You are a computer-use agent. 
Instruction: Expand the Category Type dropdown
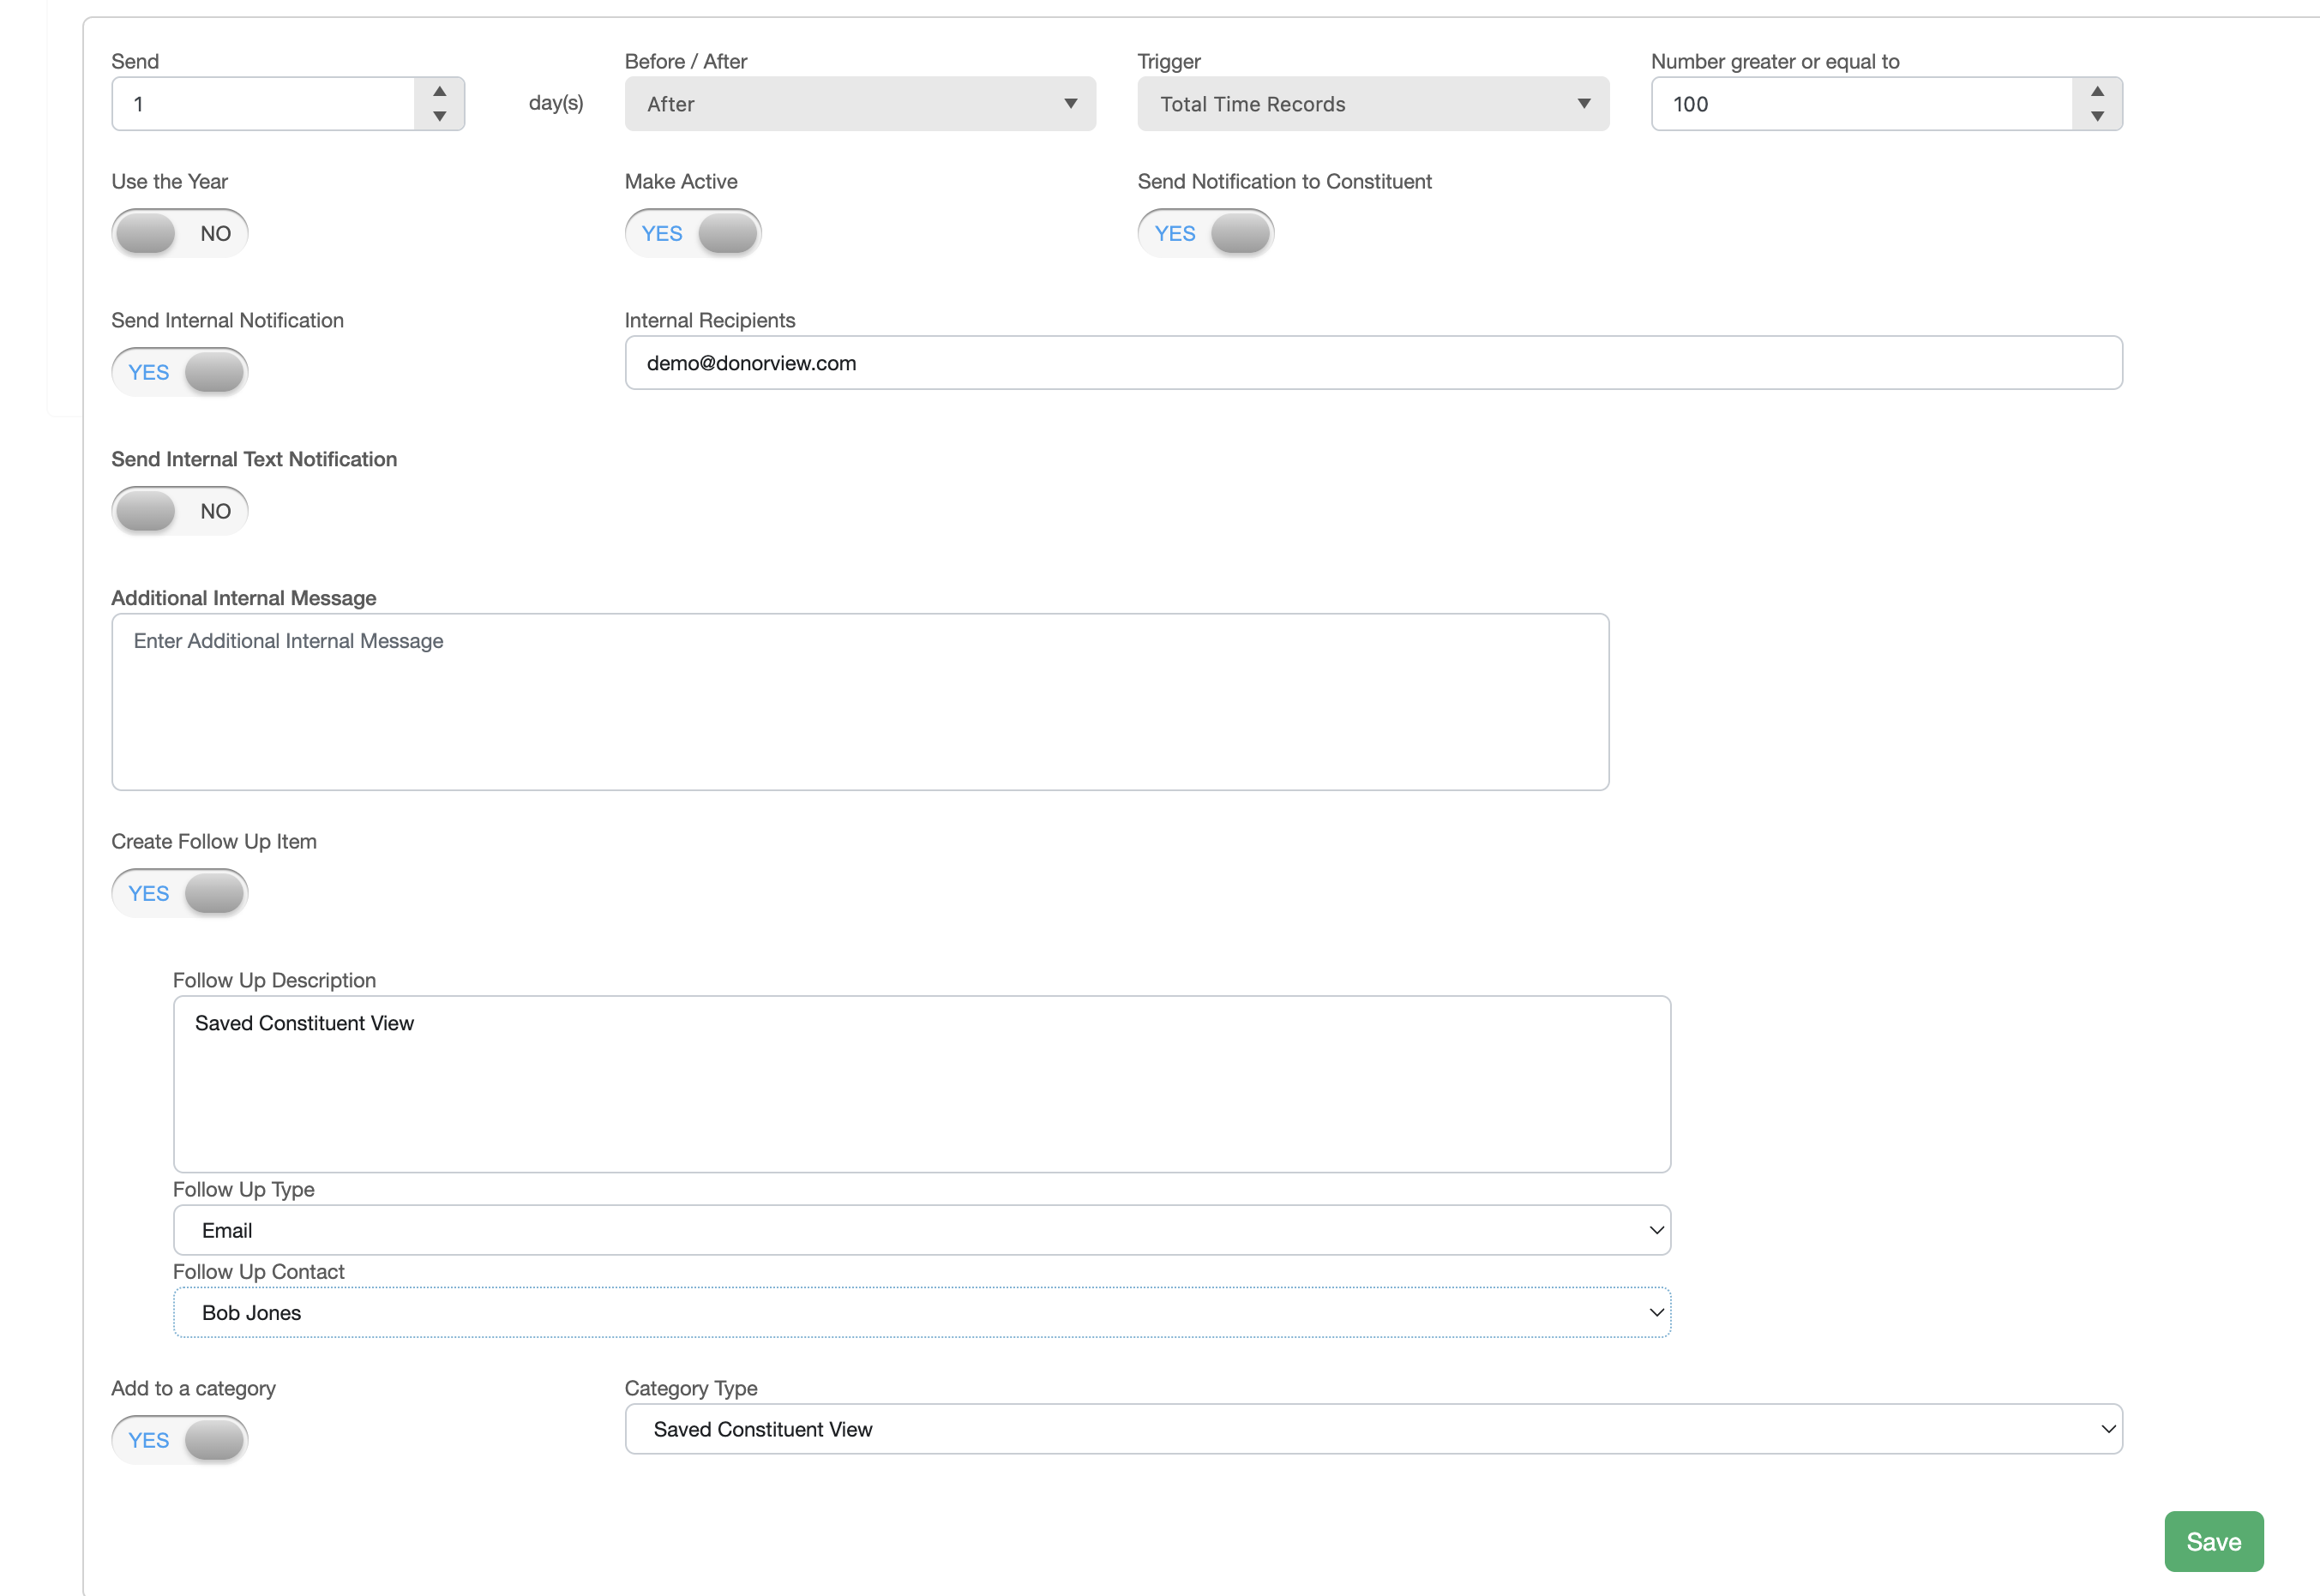[x=1373, y=1429]
